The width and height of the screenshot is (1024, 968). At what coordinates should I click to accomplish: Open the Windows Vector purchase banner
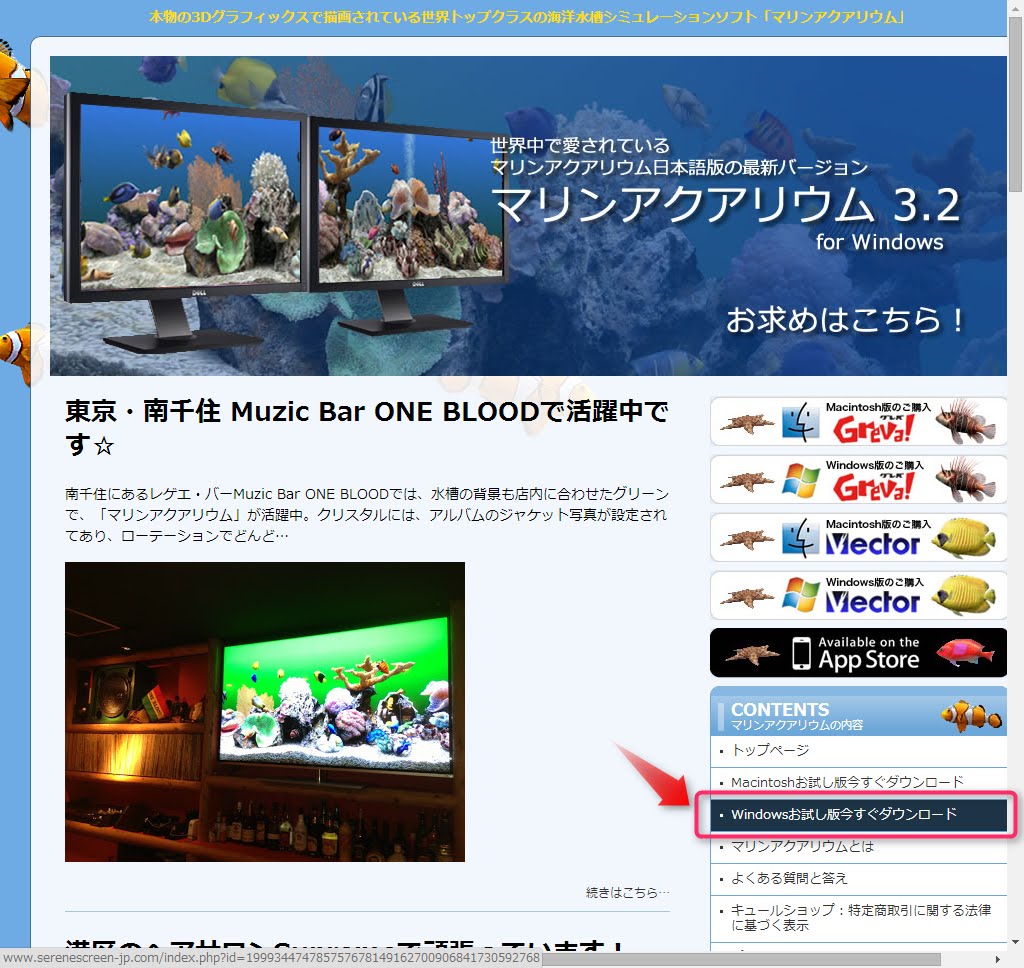tap(858, 596)
